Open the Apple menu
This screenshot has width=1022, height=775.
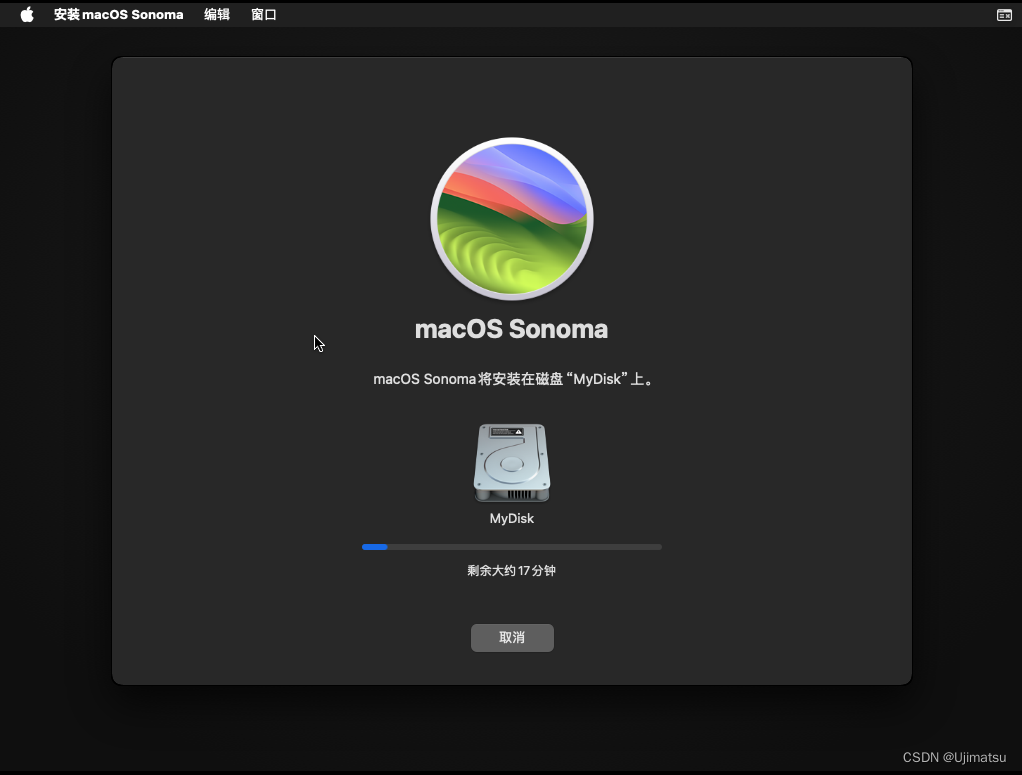[27, 14]
